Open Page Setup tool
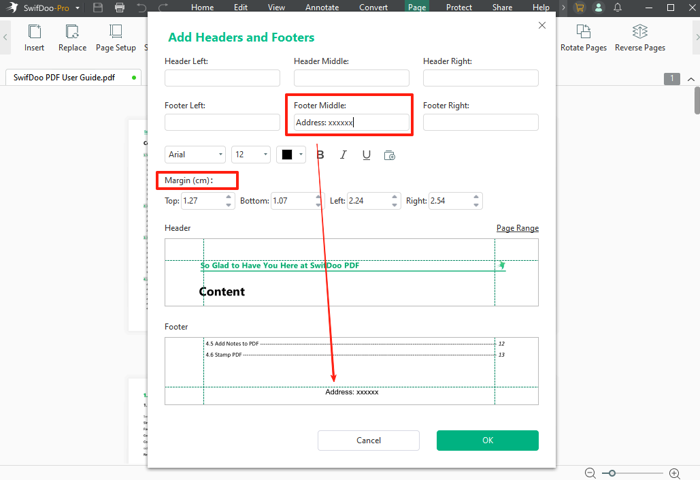This screenshot has width=700, height=480. point(116,38)
